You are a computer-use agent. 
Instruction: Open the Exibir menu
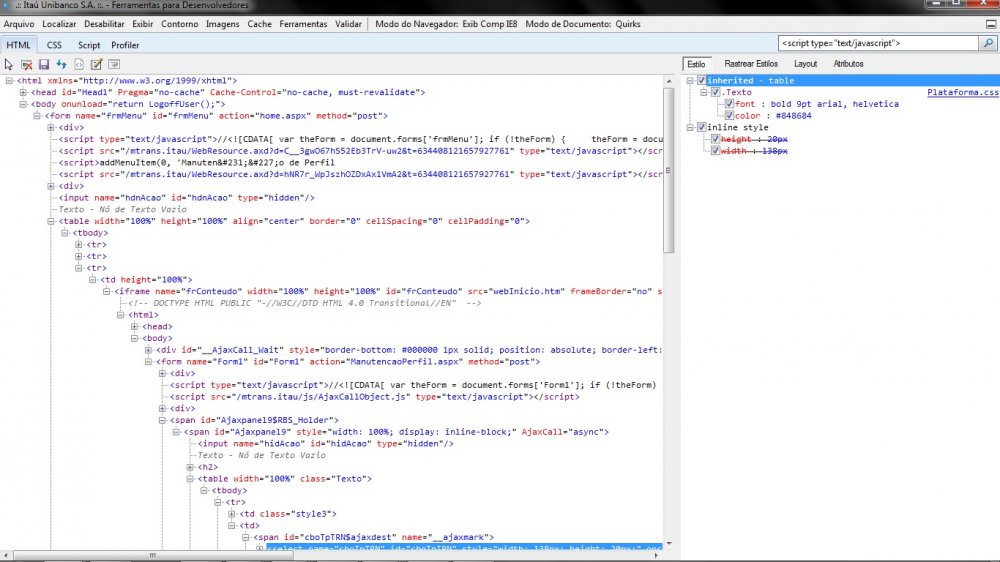142,24
